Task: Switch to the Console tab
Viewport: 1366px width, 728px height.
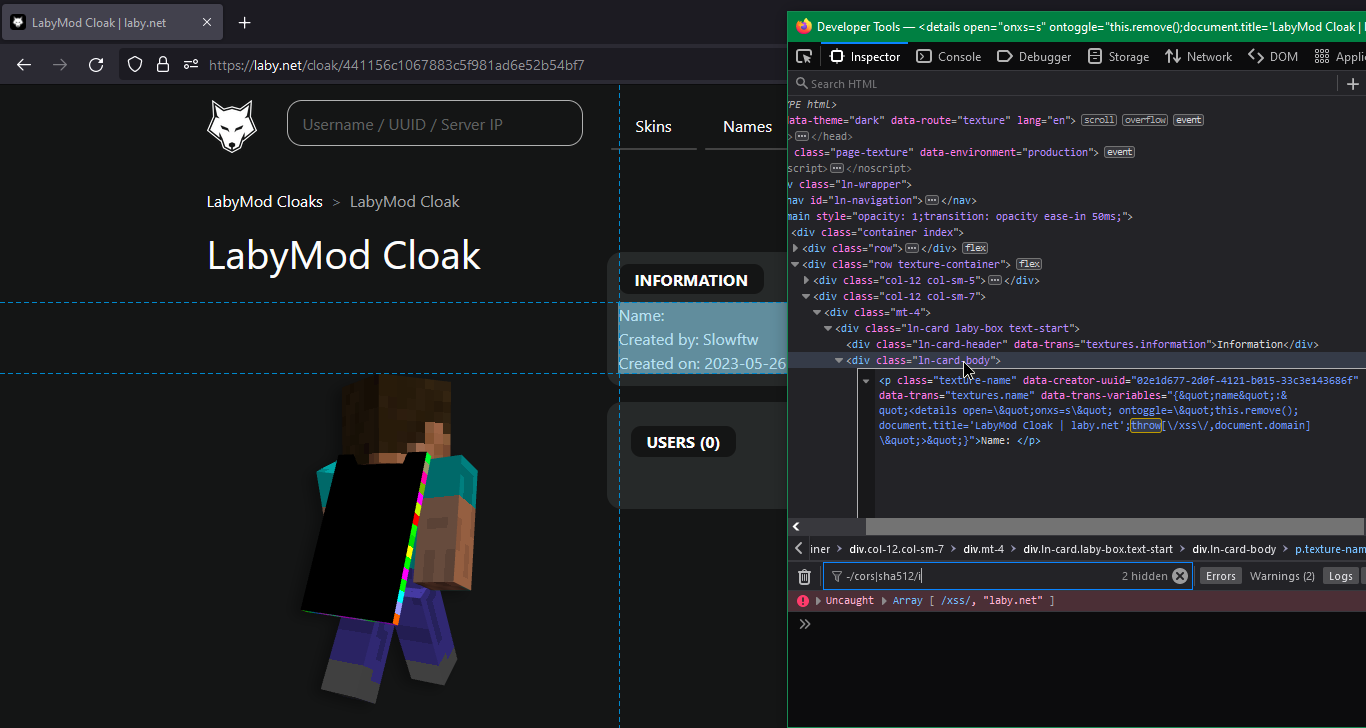Action: [x=949, y=57]
